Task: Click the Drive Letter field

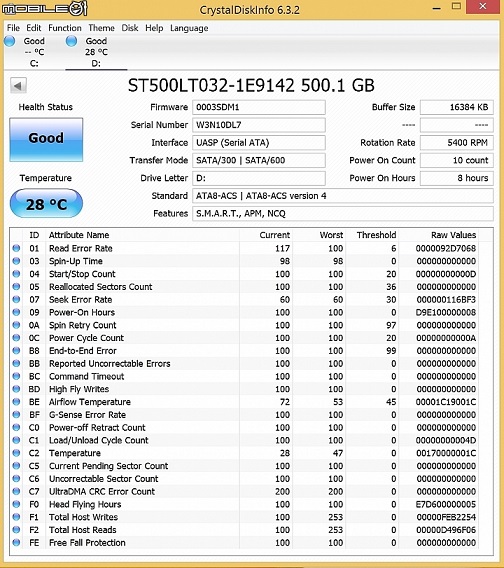Action: 259,178
